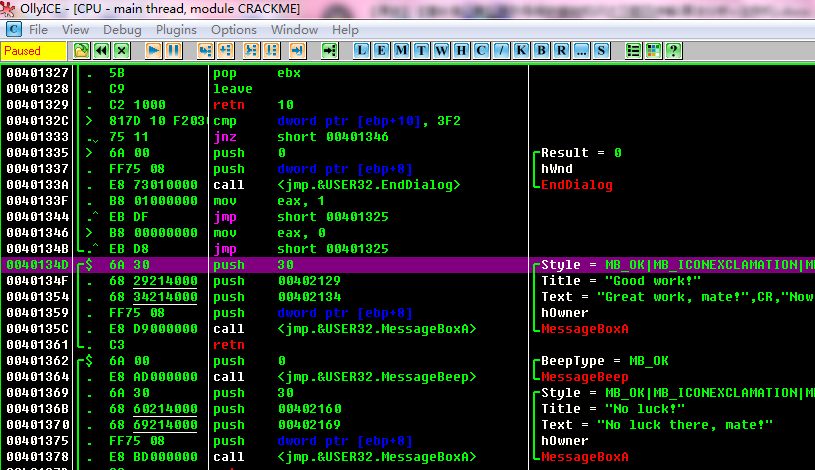
Task: Click the help question mark icon
Action: pyautogui.click(x=673, y=50)
